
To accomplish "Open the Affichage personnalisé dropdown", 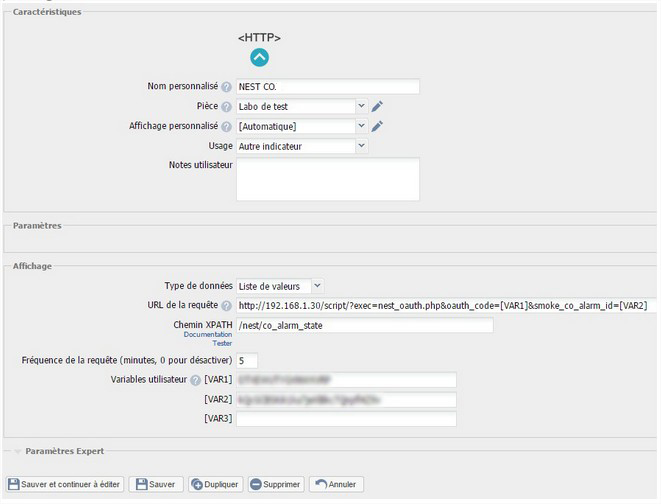I will 302,126.
